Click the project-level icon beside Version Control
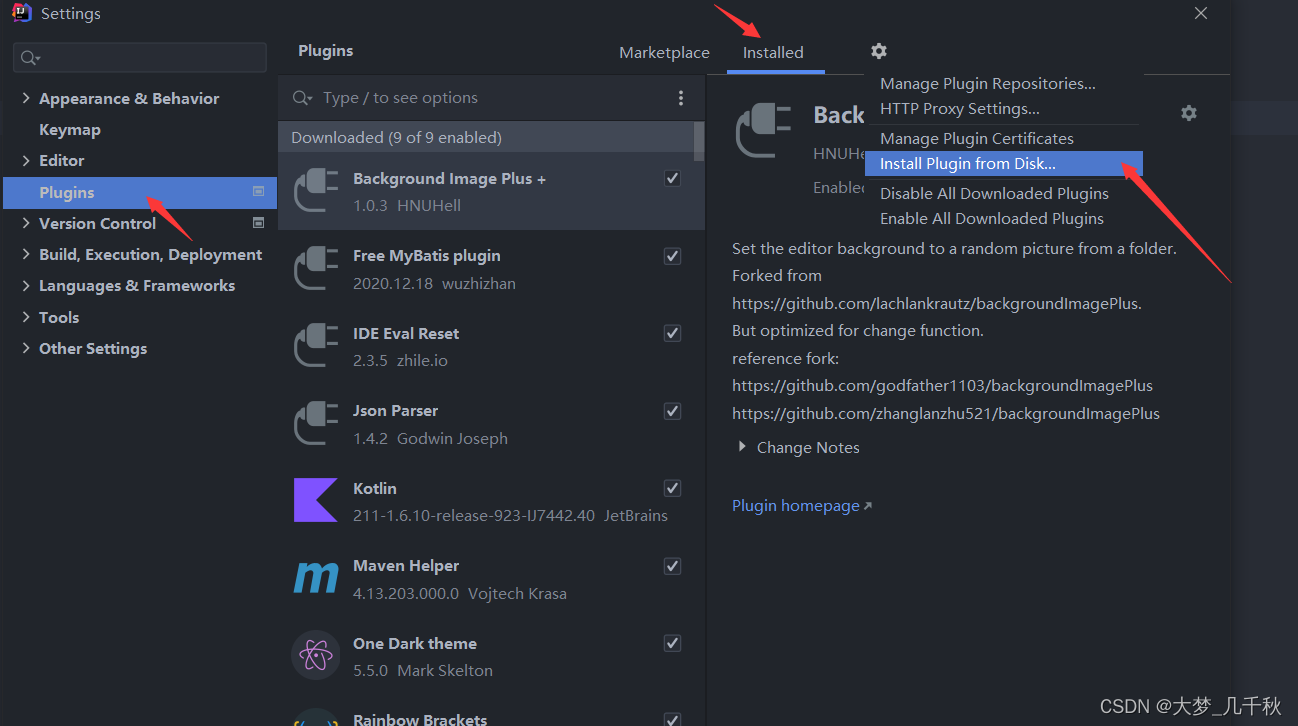 tap(259, 223)
